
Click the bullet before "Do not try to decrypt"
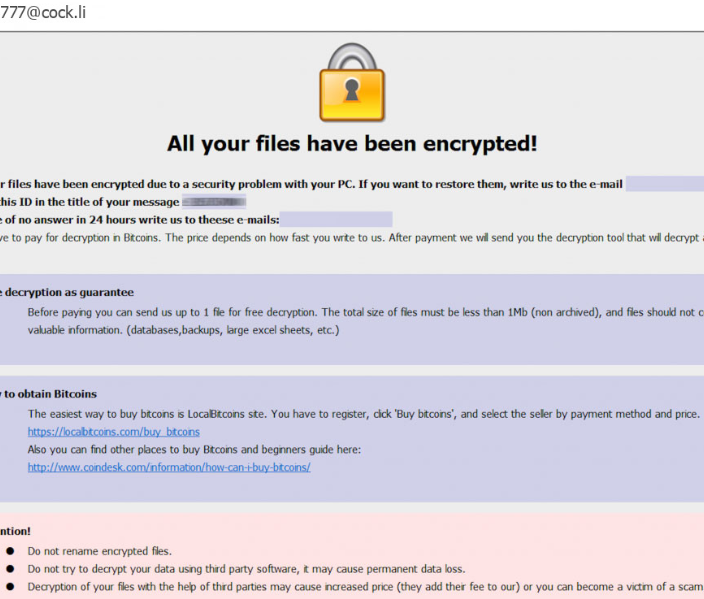click(10, 569)
